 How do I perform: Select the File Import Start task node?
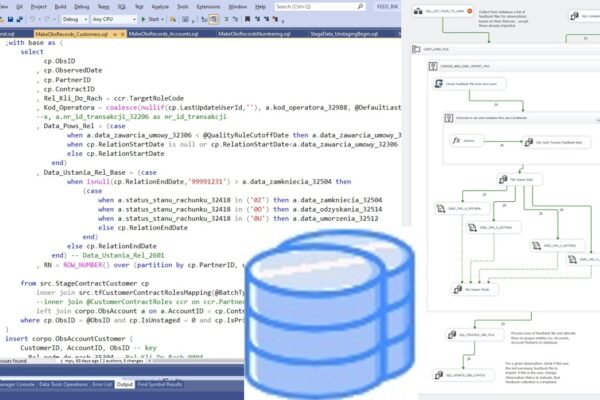click(x=519, y=179)
